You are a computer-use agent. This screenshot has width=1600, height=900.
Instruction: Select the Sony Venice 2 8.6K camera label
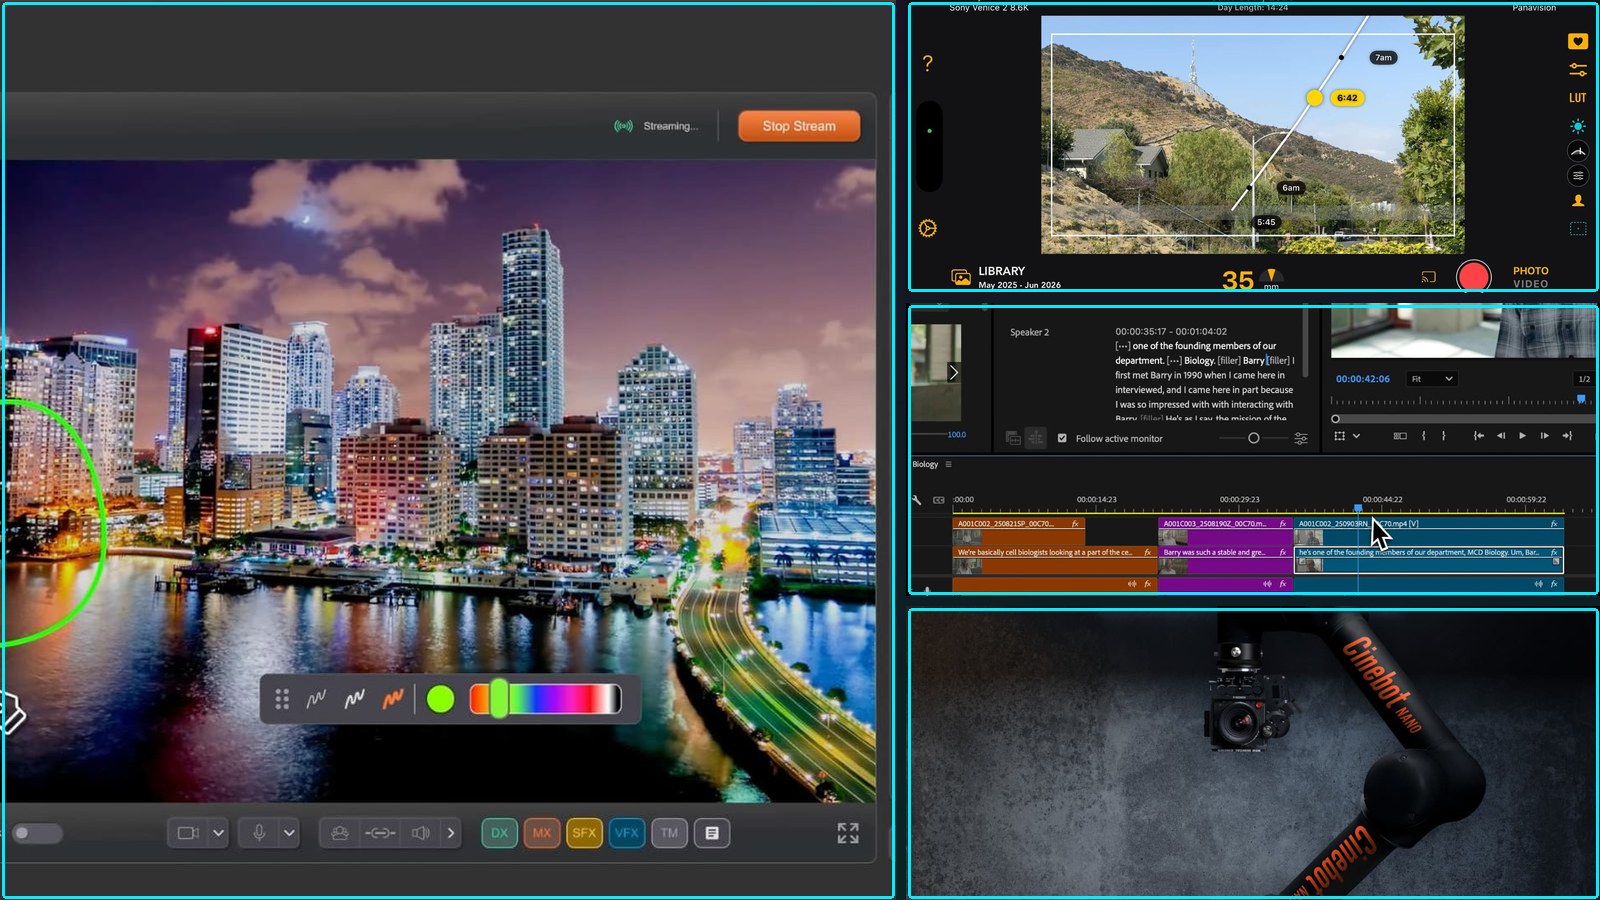point(988,8)
